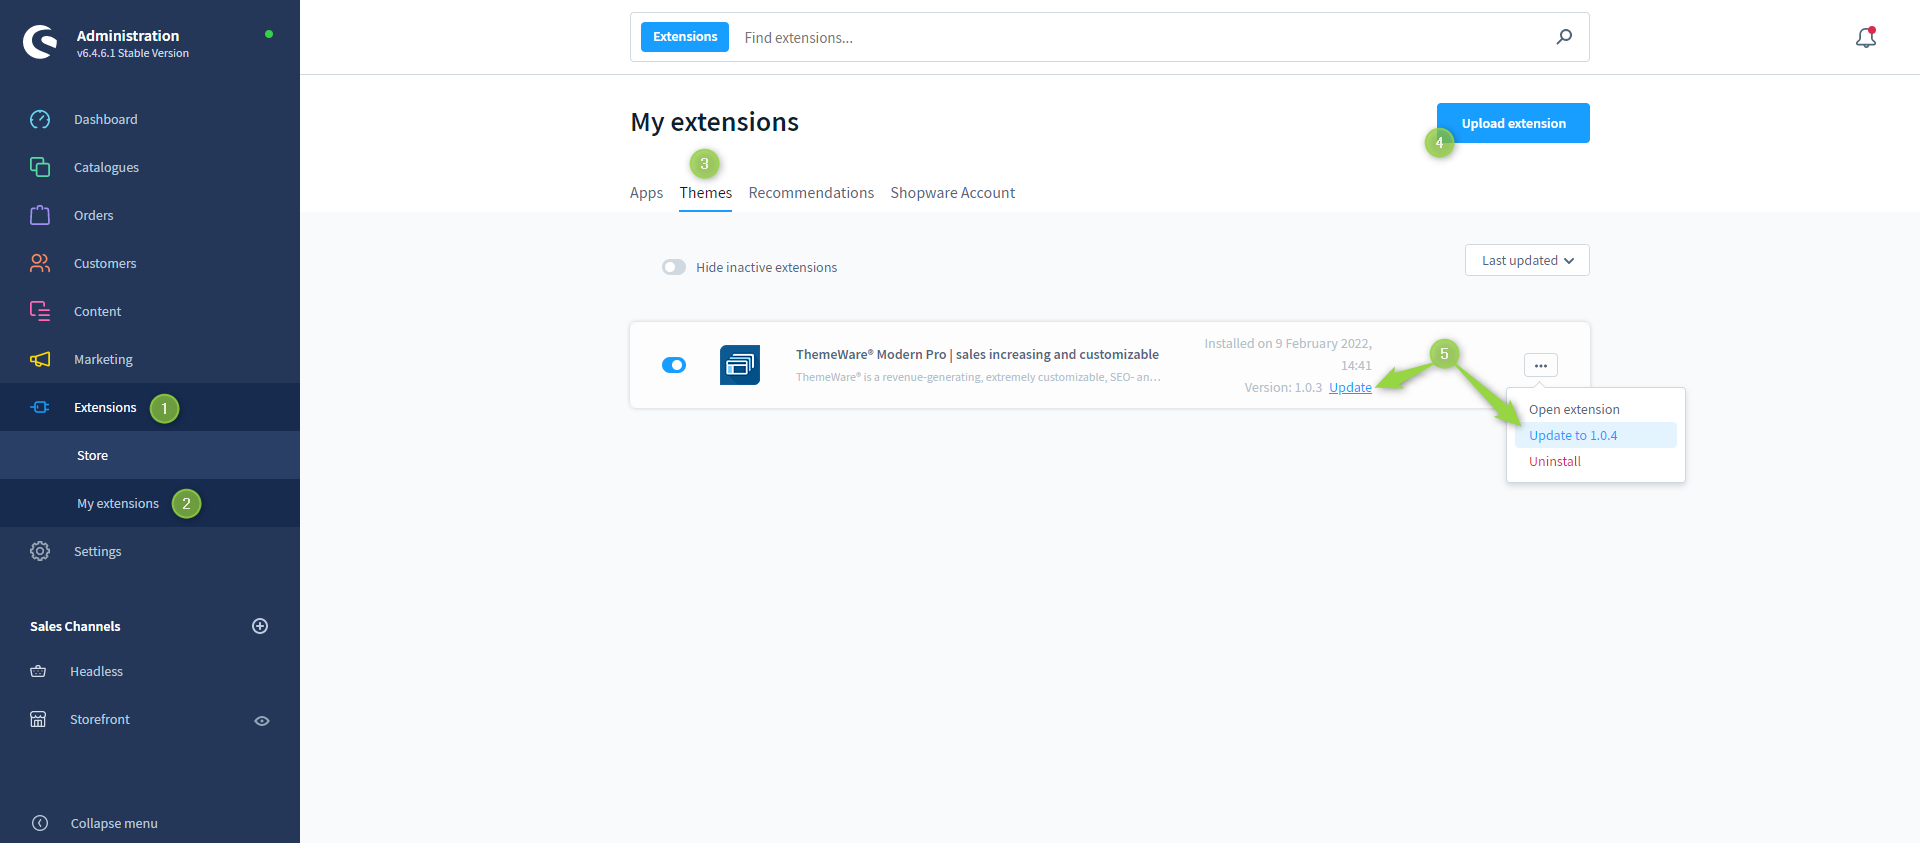Open Store in the Extensions submenu
This screenshot has height=843, width=1920.
tap(150, 455)
